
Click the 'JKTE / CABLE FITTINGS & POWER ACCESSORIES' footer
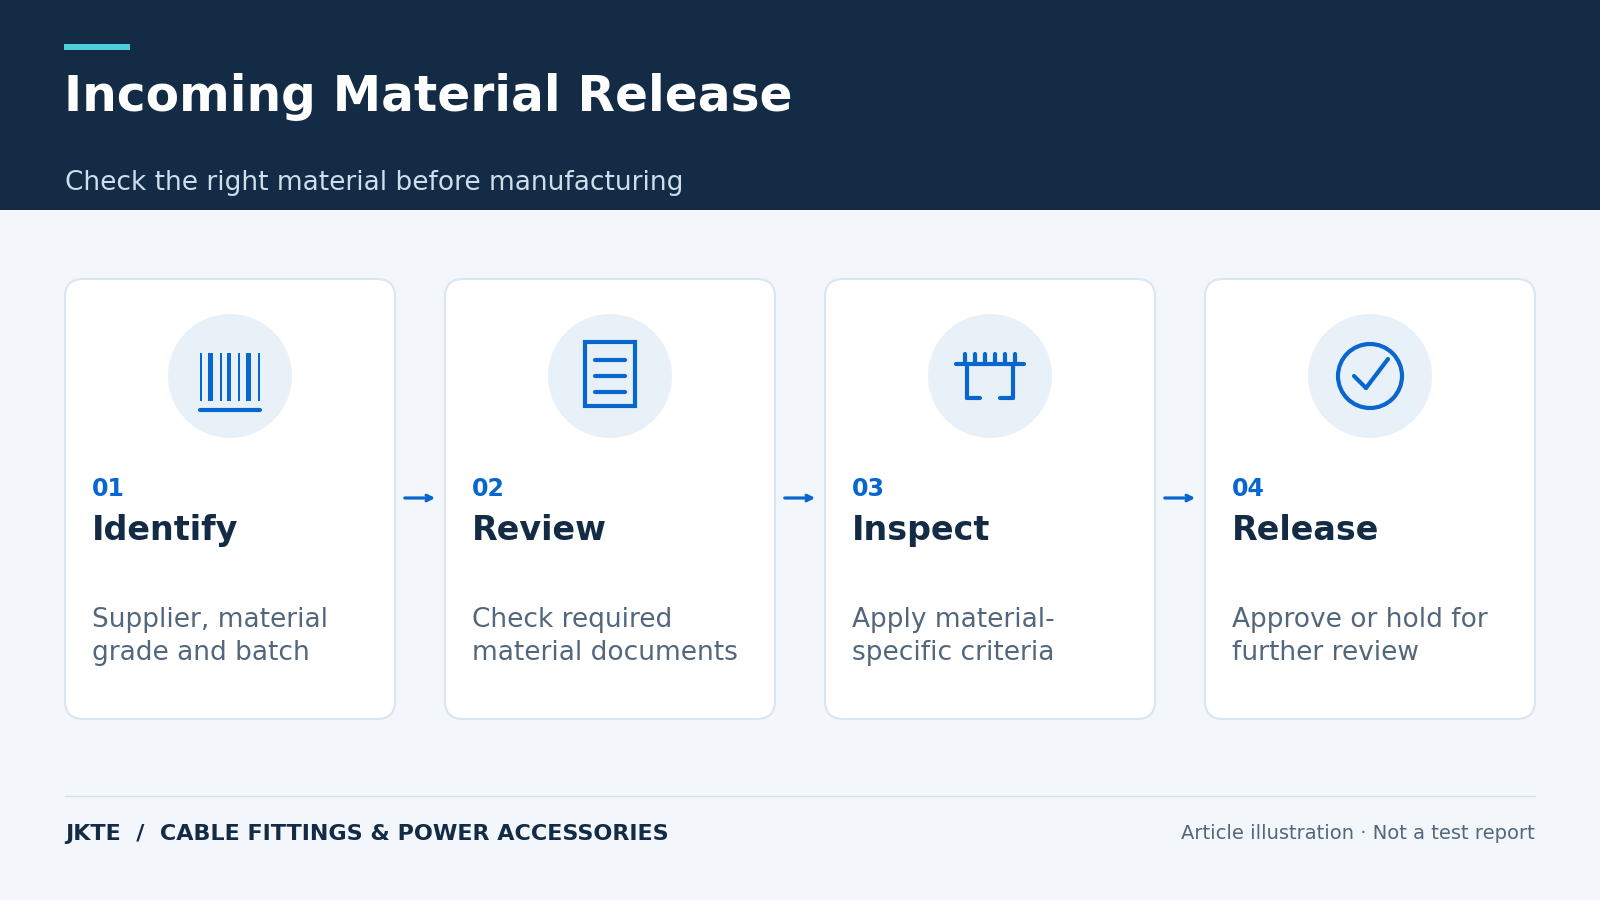367,833
